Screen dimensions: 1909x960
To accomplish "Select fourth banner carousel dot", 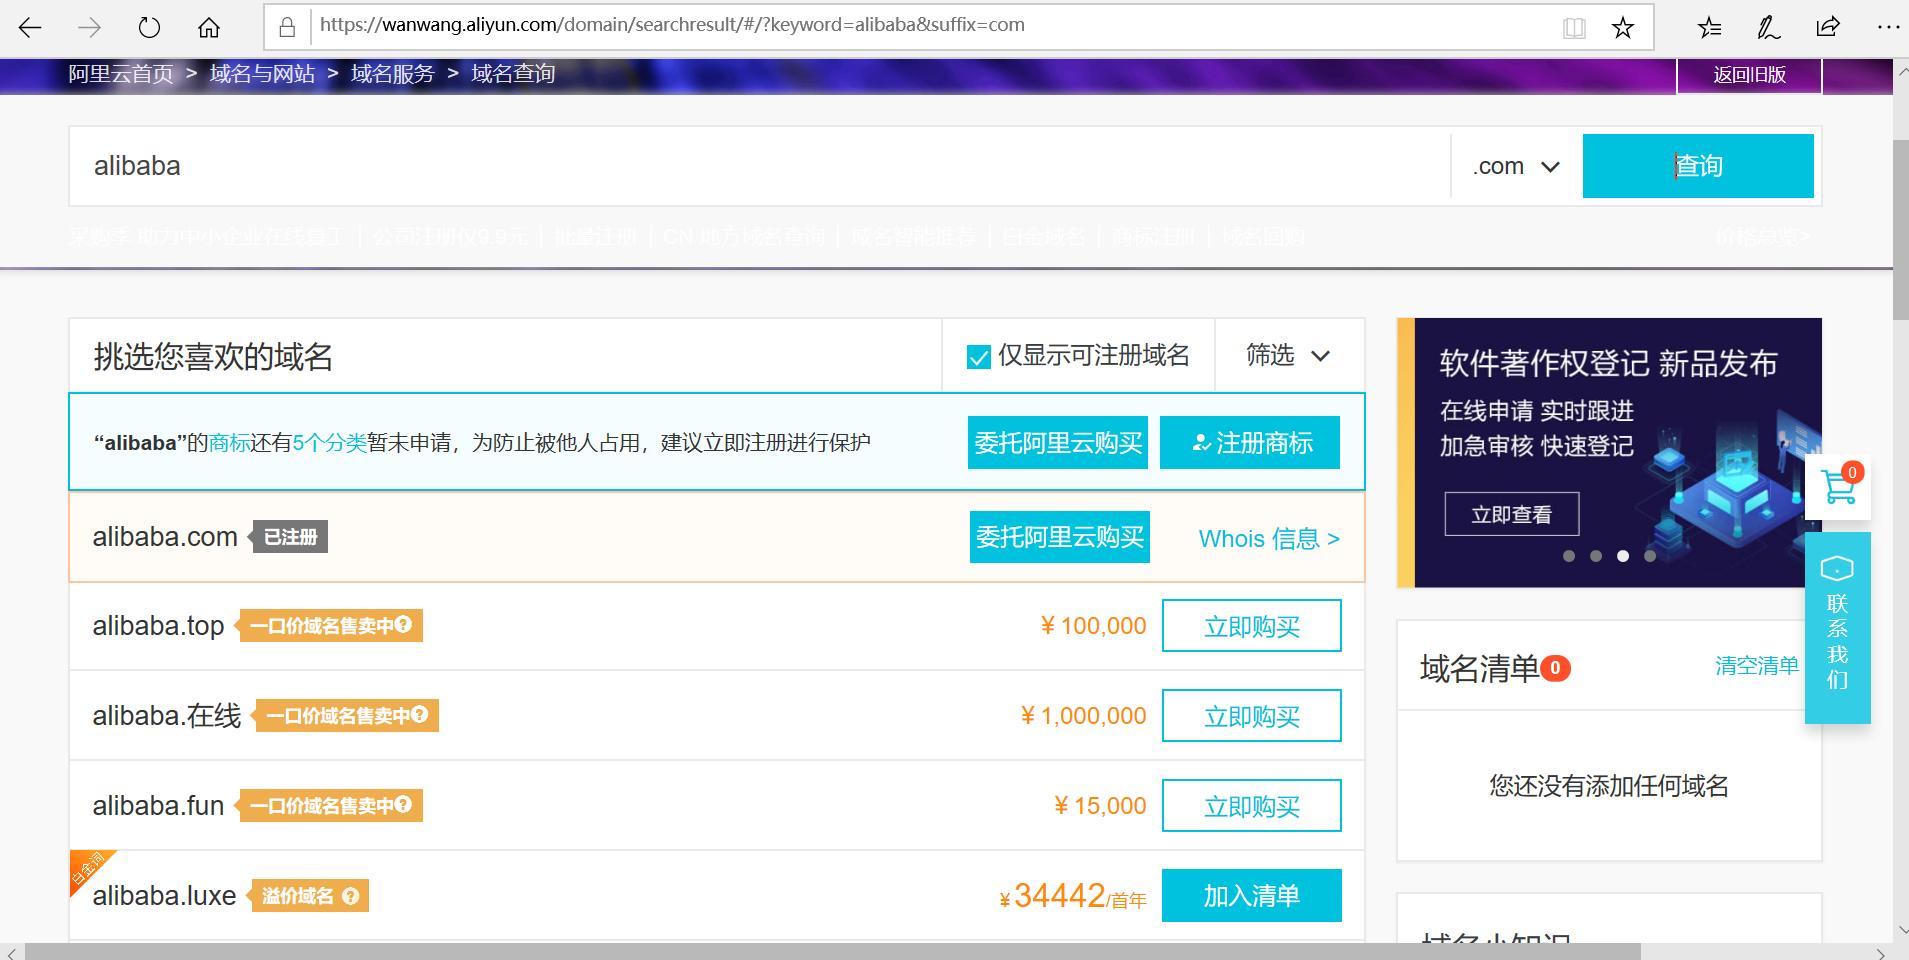I will pyautogui.click(x=1650, y=556).
